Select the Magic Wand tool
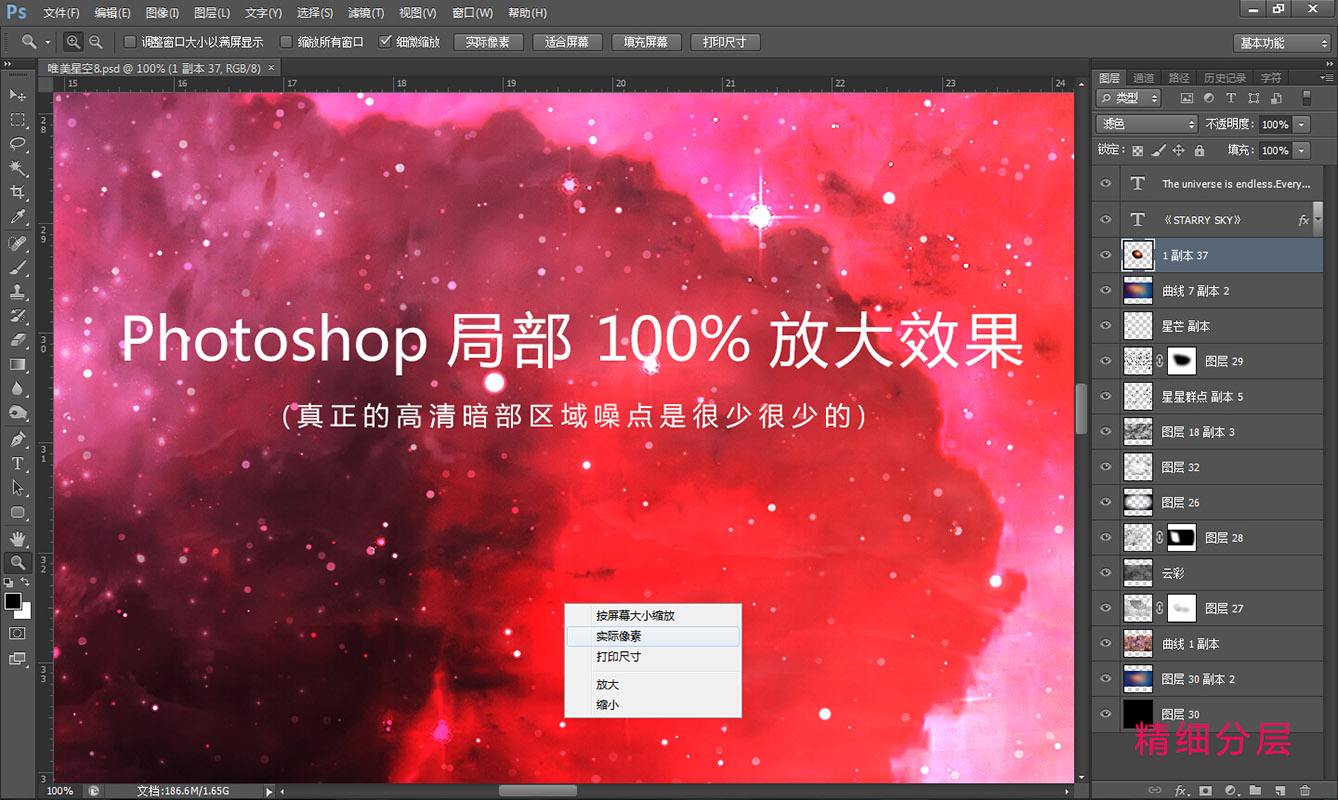 pyautogui.click(x=18, y=168)
